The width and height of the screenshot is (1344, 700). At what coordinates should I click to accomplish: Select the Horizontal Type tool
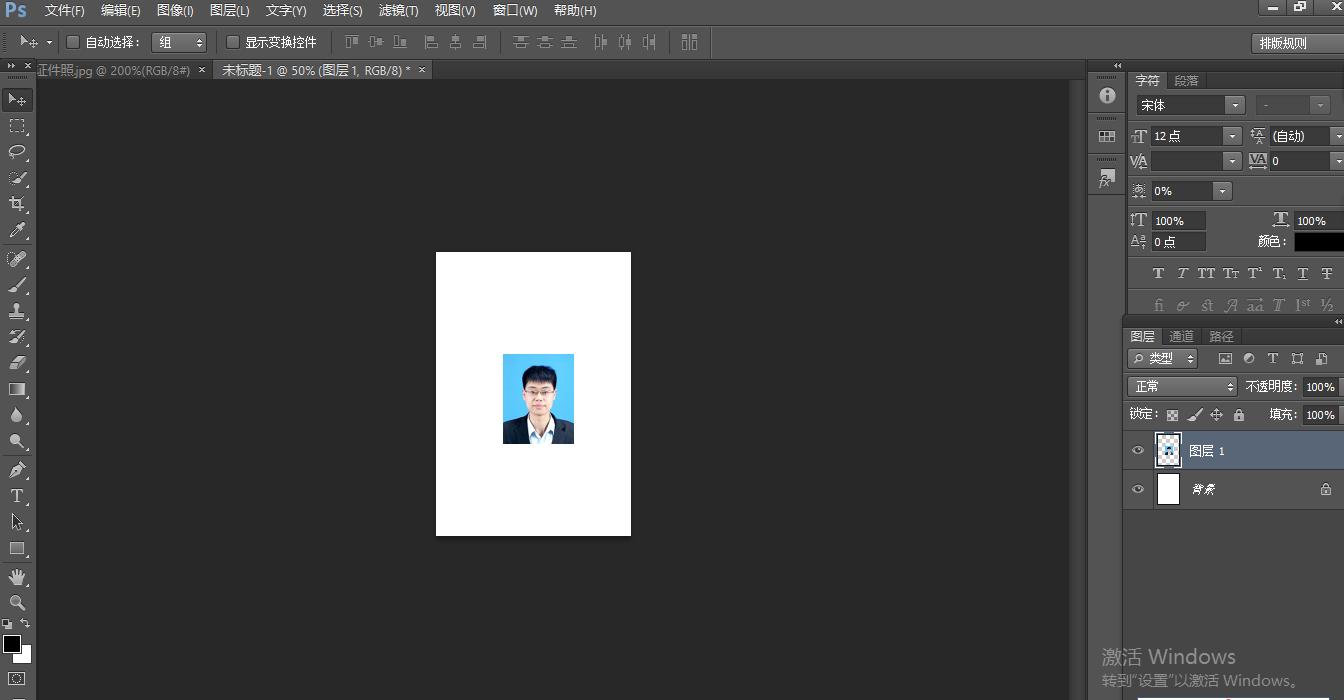tap(17, 496)
